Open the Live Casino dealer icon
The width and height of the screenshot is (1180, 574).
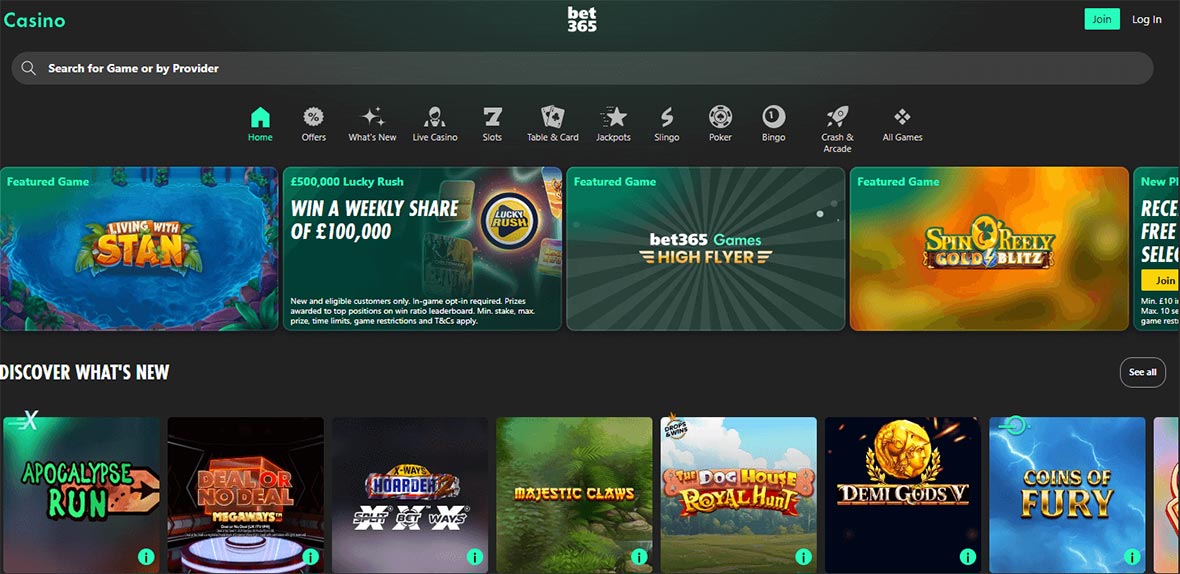[434, 117]
